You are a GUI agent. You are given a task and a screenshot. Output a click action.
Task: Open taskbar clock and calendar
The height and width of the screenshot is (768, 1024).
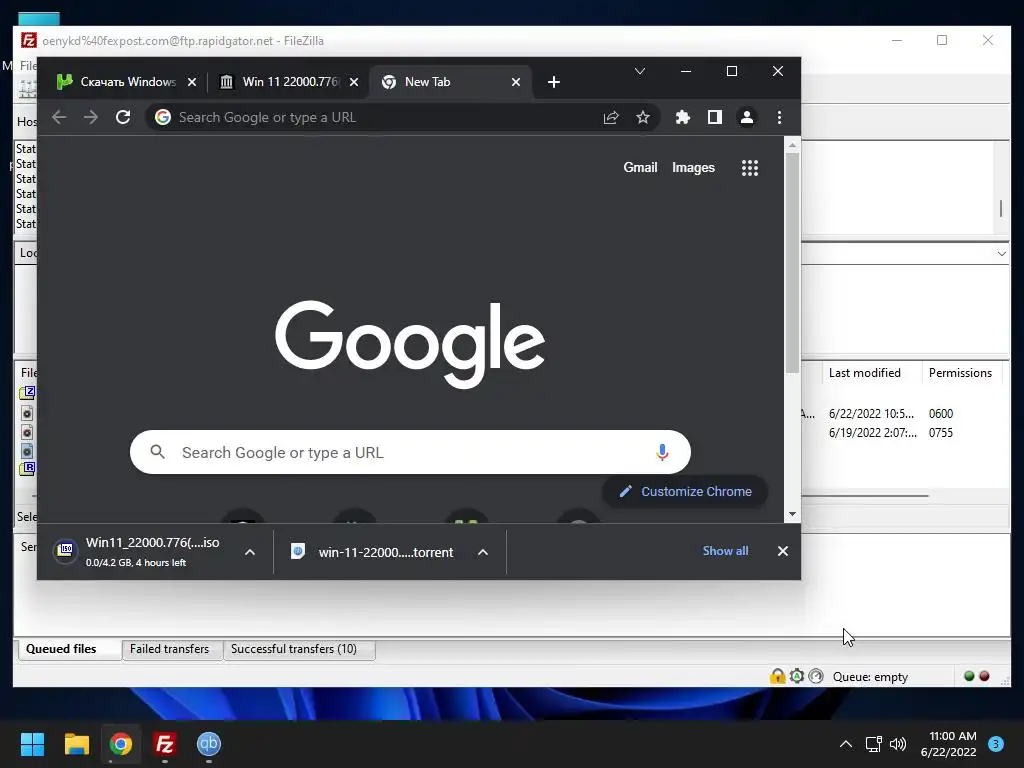point(948,744)
